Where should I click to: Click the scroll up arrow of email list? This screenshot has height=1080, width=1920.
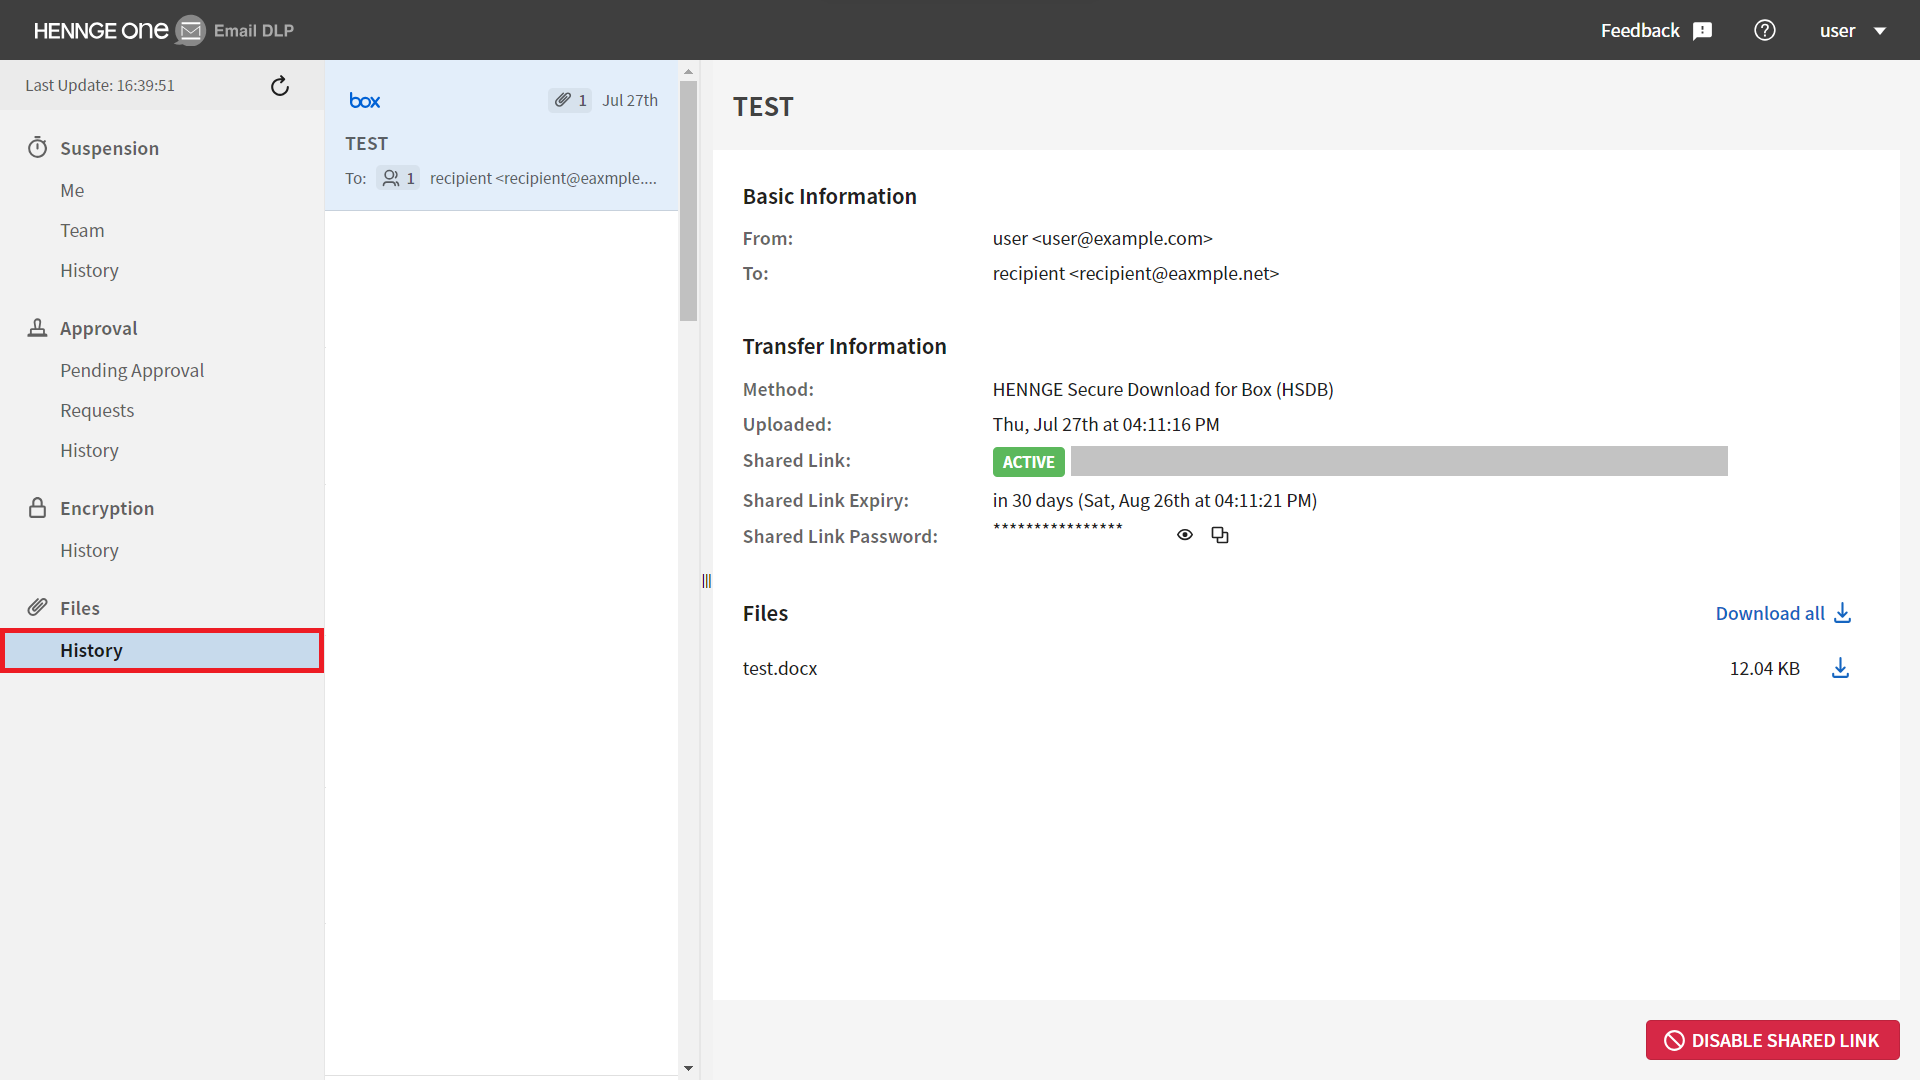(x=688, y=72)
